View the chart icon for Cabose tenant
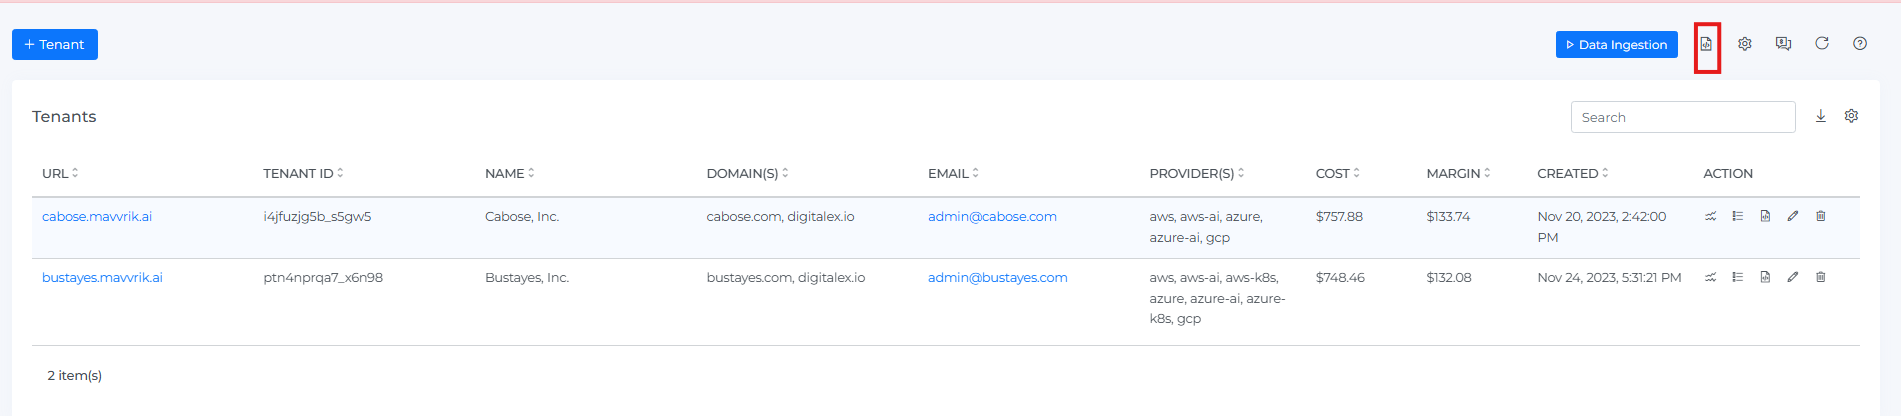The image size is (1901, 416). tap(1711, 216)
